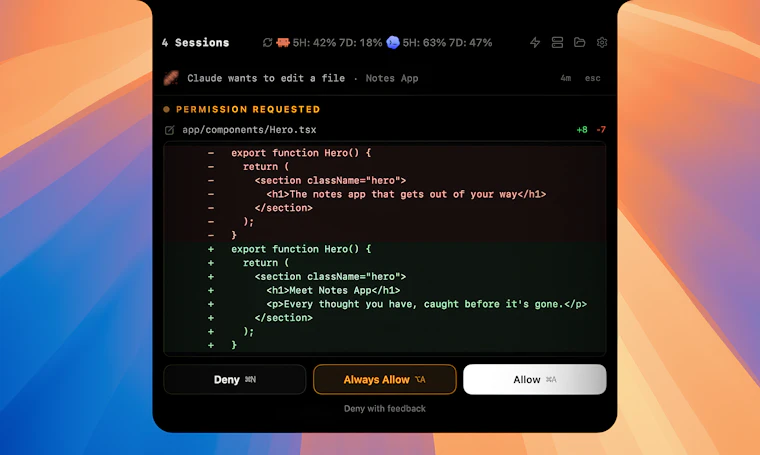Click the edit-file icon next to Hero.tsx
Viewport: 760px width, 455px height.
[x=170, y=130]
